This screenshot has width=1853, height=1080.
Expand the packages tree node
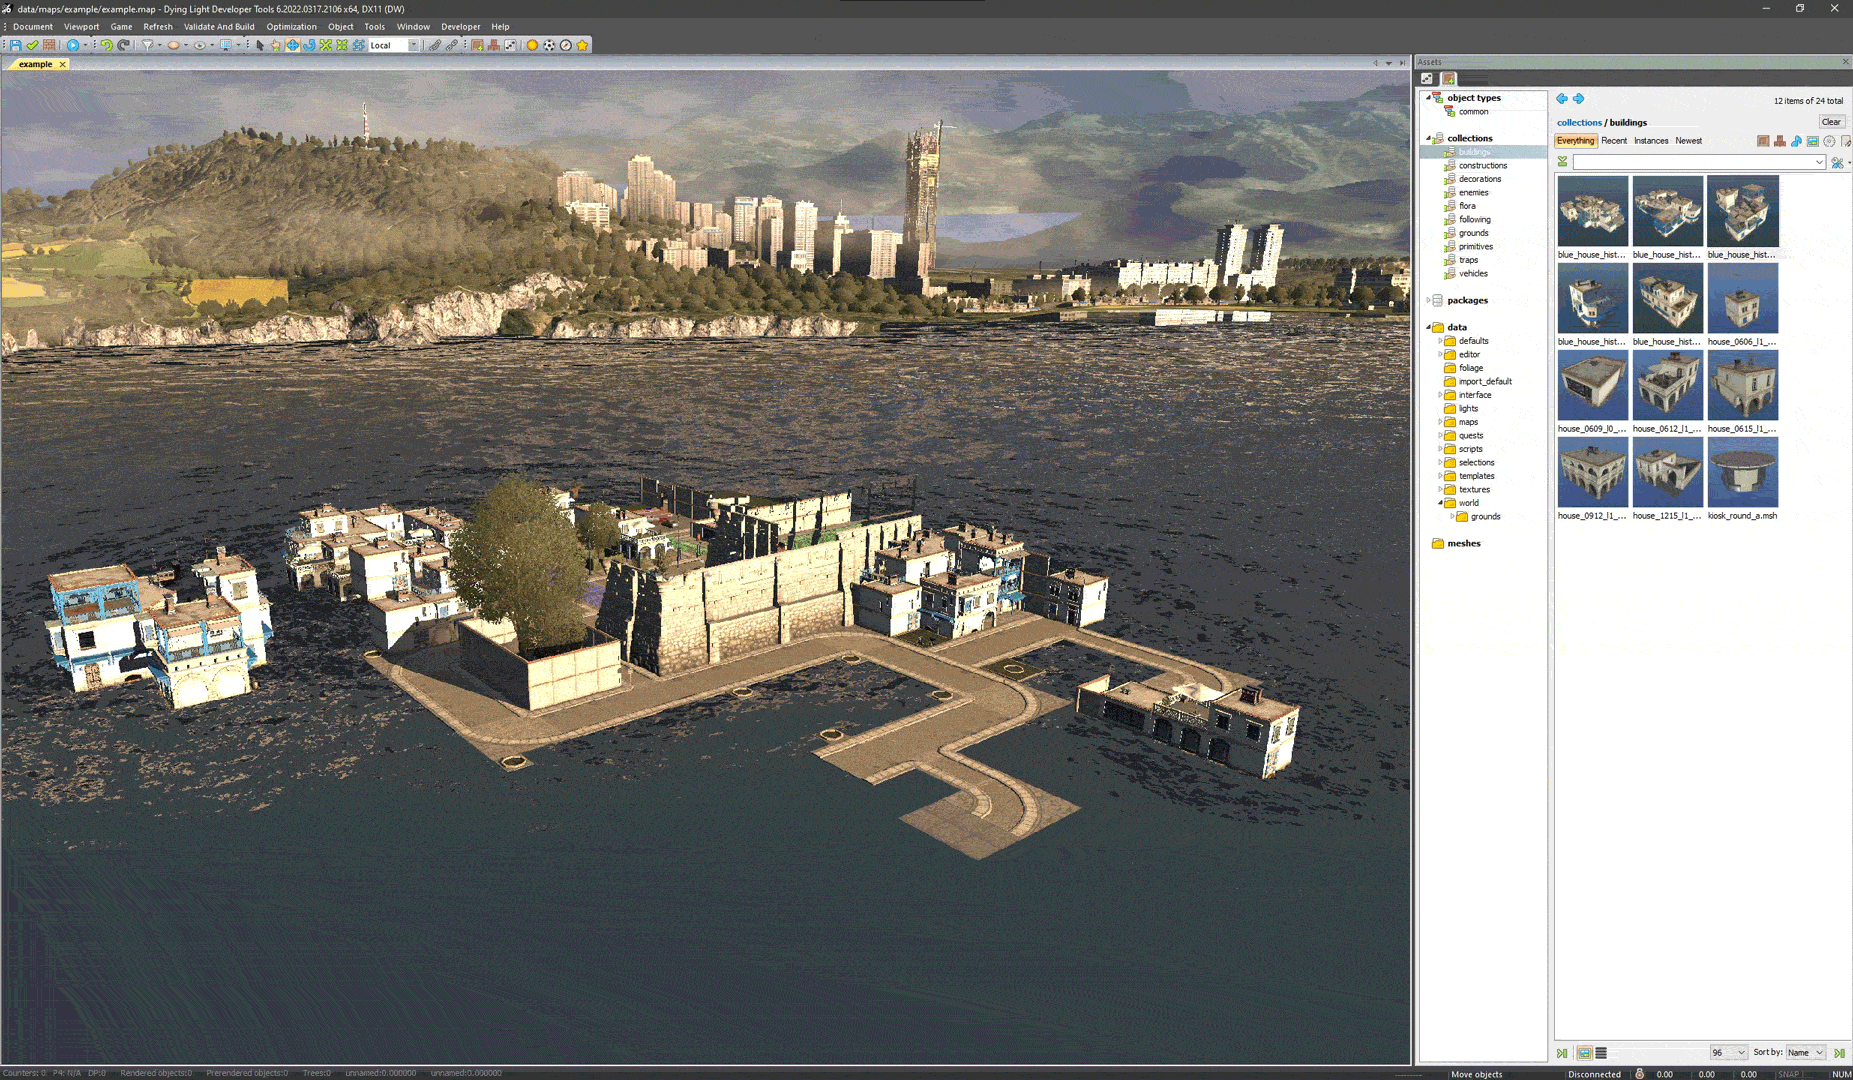(1428, 300)
